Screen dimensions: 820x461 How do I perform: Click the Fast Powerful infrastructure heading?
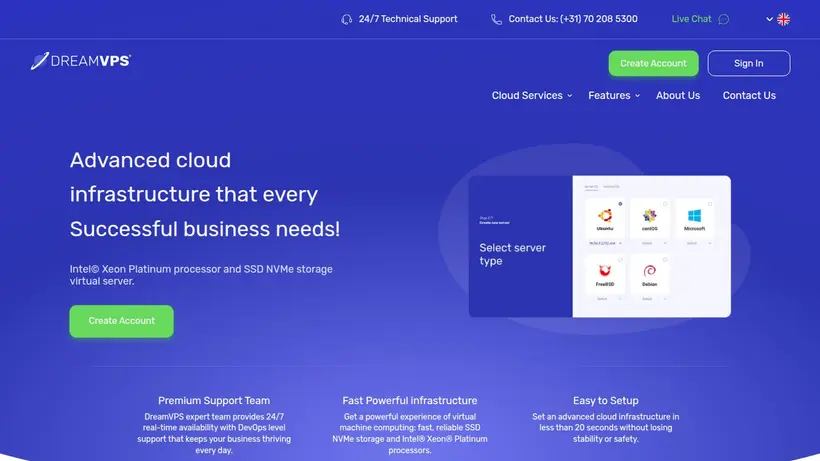tap(409, 400)
